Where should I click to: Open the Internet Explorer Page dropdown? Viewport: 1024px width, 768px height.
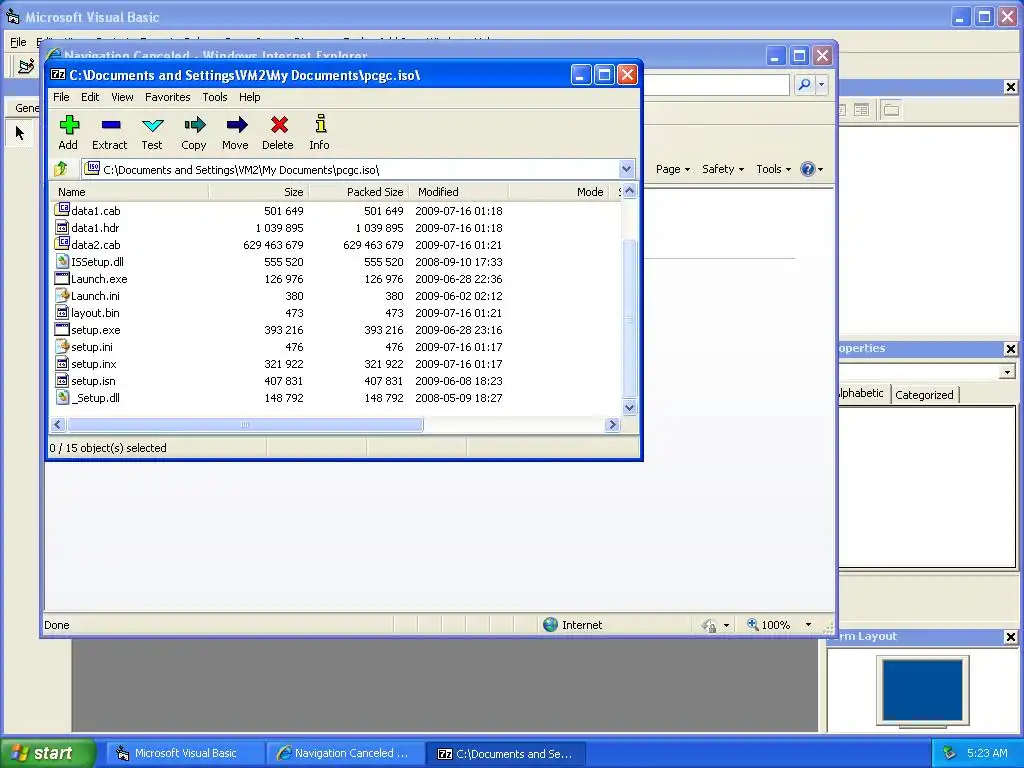pos(673,169)
